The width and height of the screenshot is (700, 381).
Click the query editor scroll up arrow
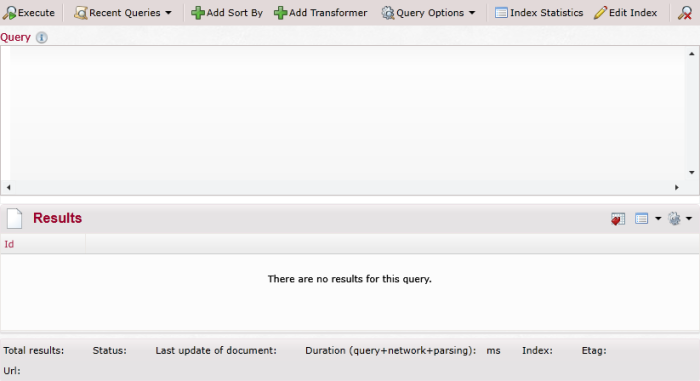click(x=692, y=54)
